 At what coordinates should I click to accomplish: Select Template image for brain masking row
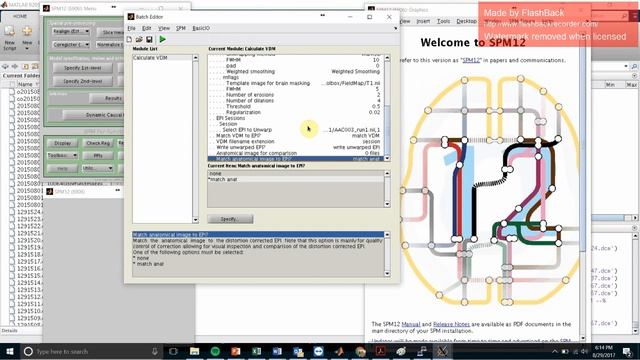295,83
